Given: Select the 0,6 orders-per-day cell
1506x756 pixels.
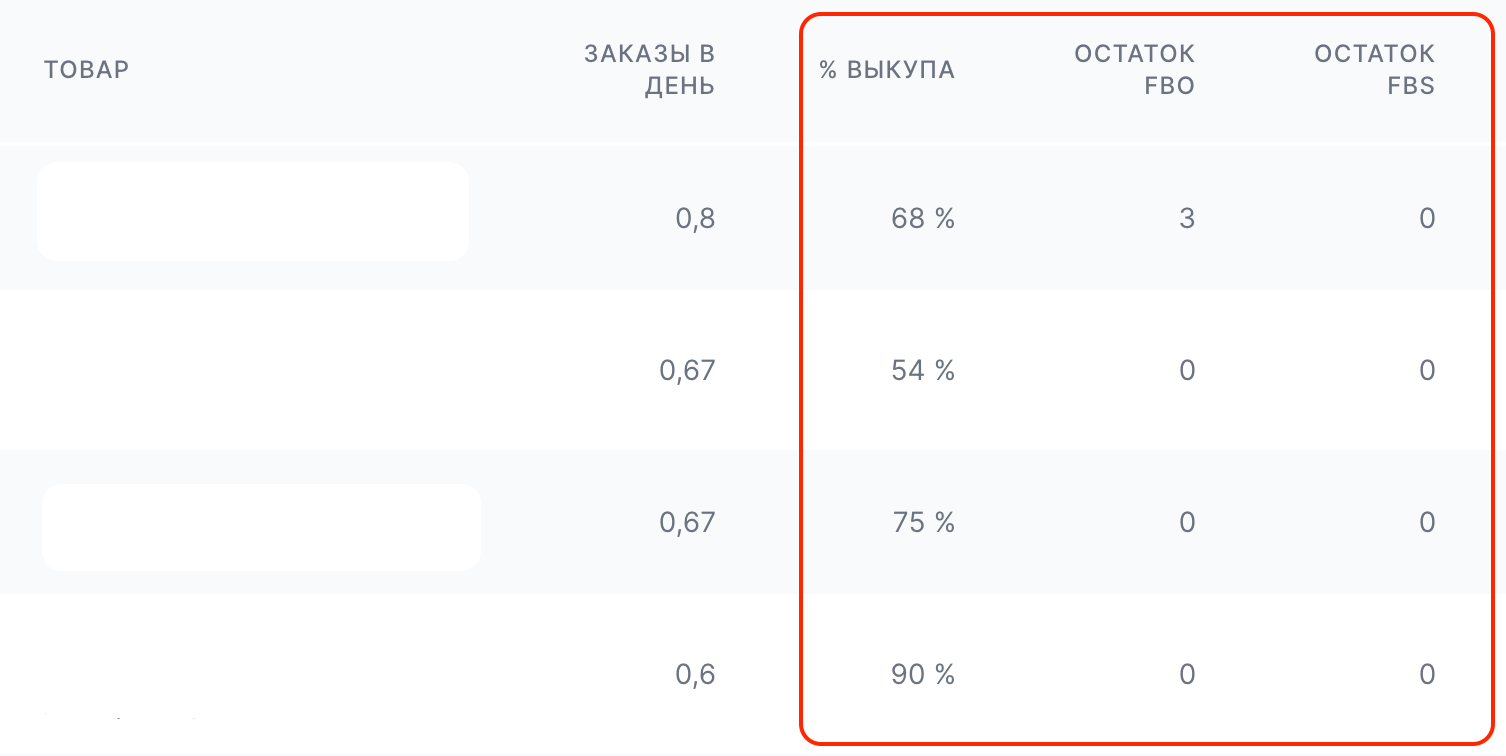Looking at the screenshot, I should (695, 675).
